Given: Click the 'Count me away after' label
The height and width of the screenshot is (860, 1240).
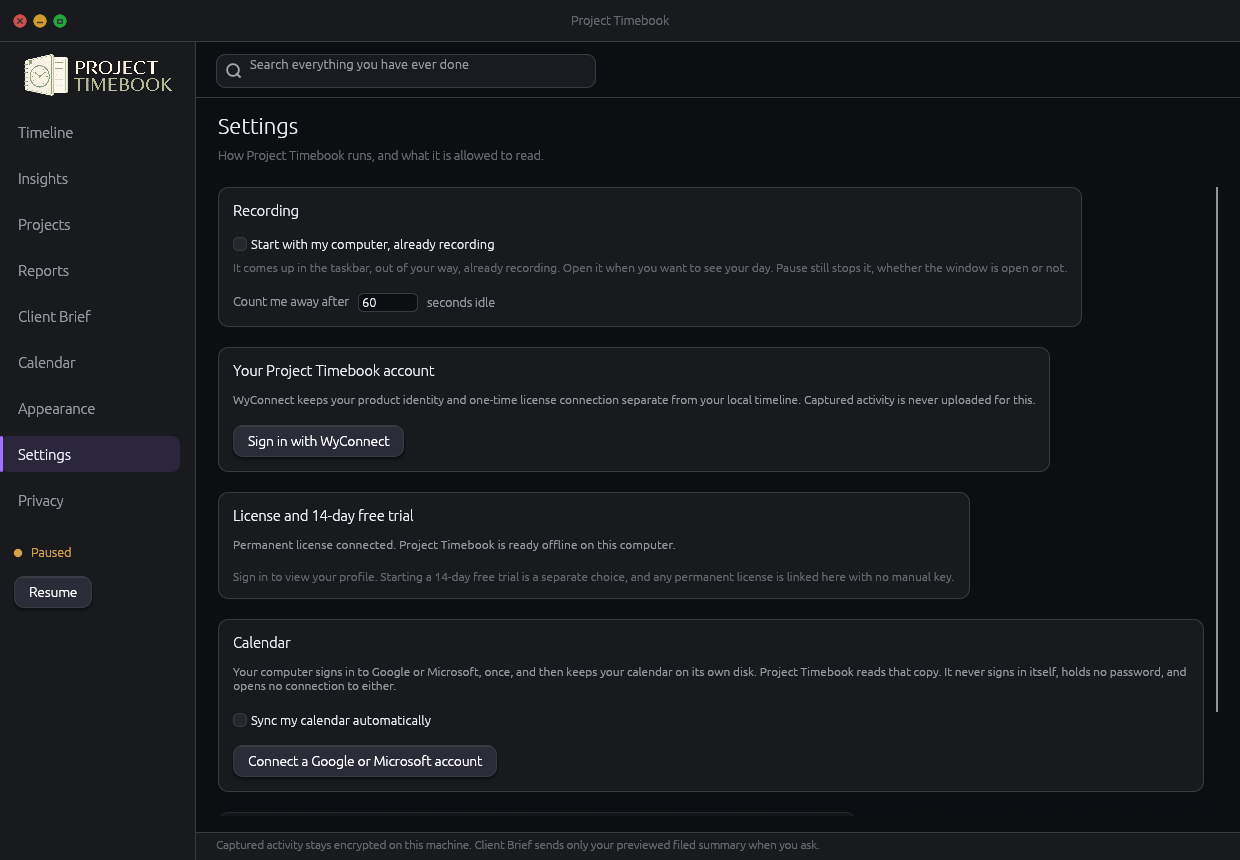Looking at the screenshot, I should pyautogui.click(x=291, y=302).
